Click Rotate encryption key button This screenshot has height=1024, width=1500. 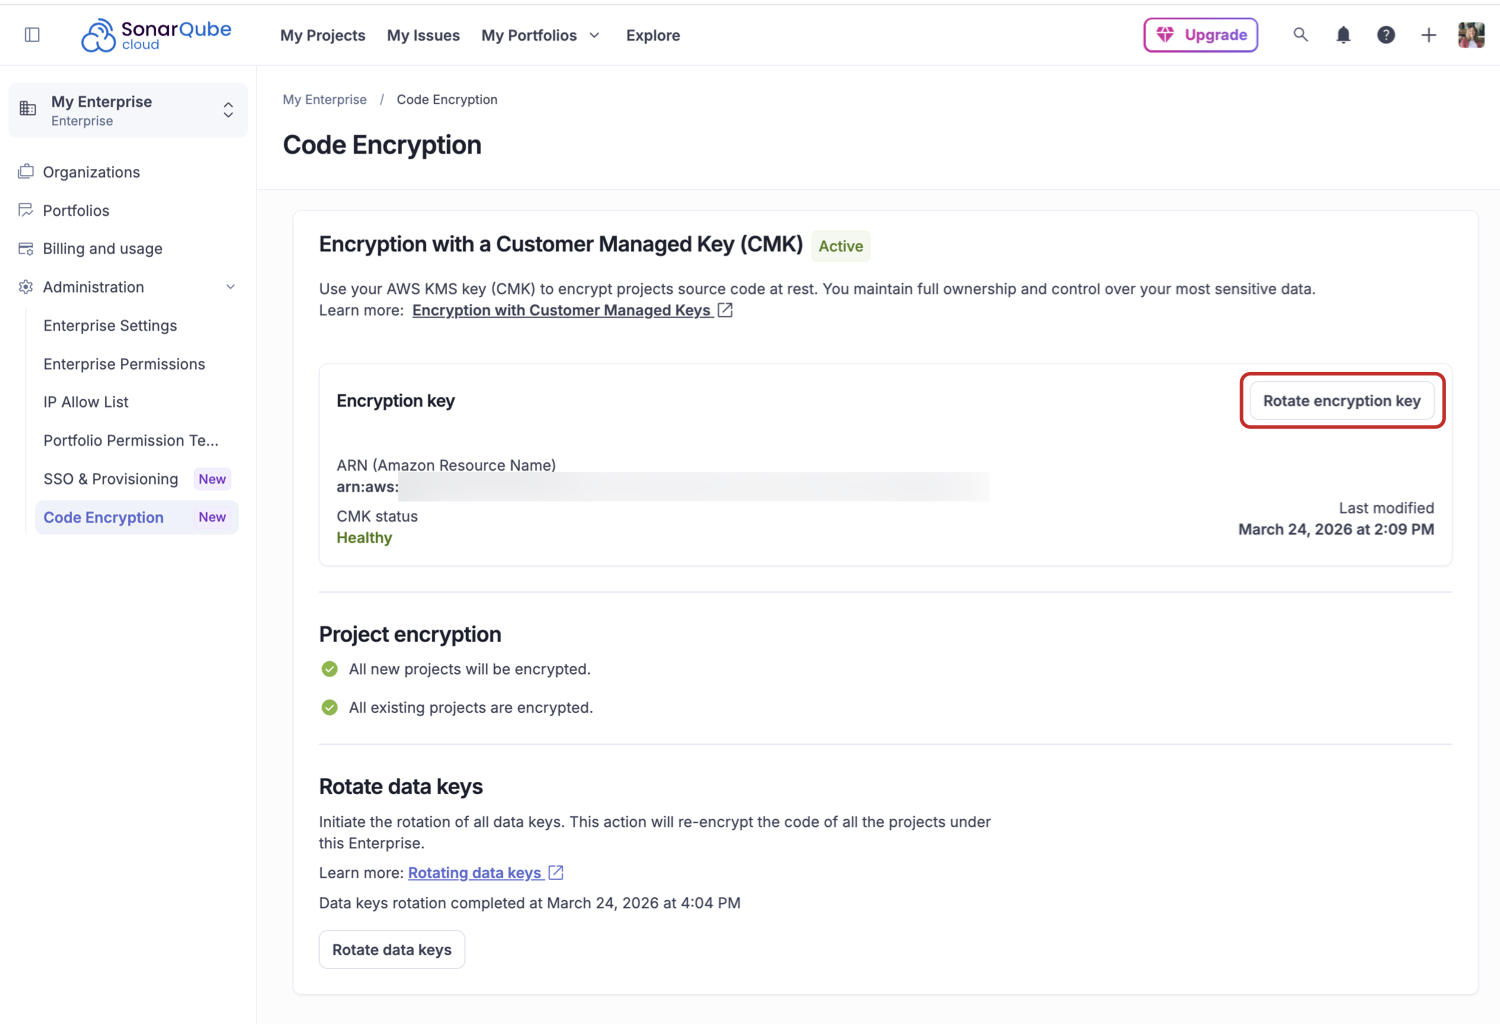(1342, 401)
